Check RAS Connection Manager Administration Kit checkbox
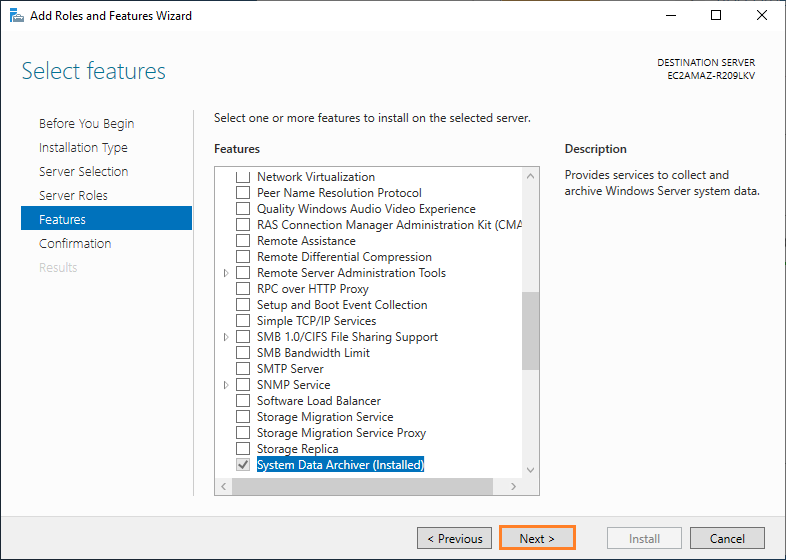This screenshot has width=786, height=560. pyautogui.click(x=243, y=225)
